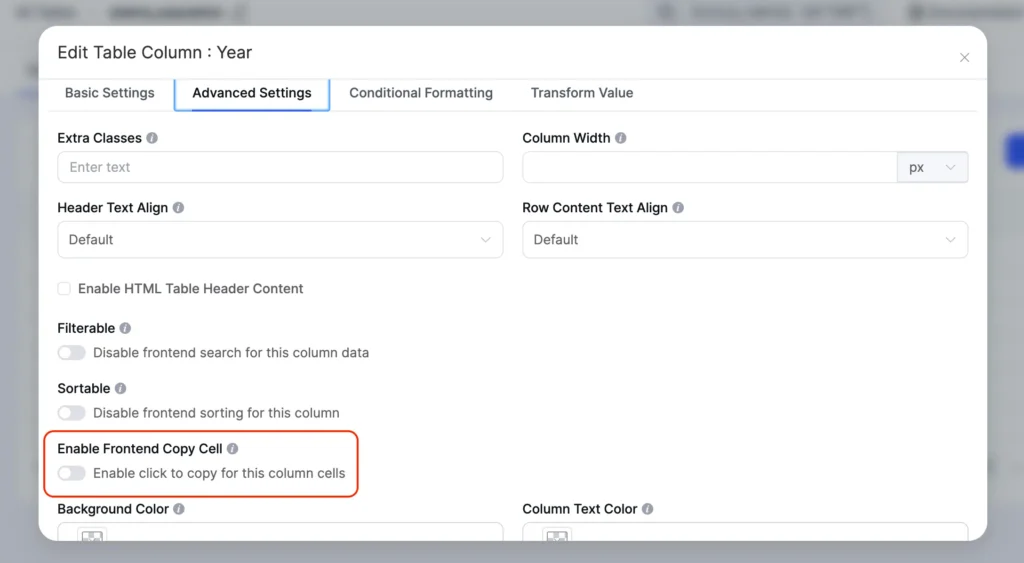The height and width of the screenshot is (563, 1024).
Task: Click the Column Width input field
Action: 710,167
